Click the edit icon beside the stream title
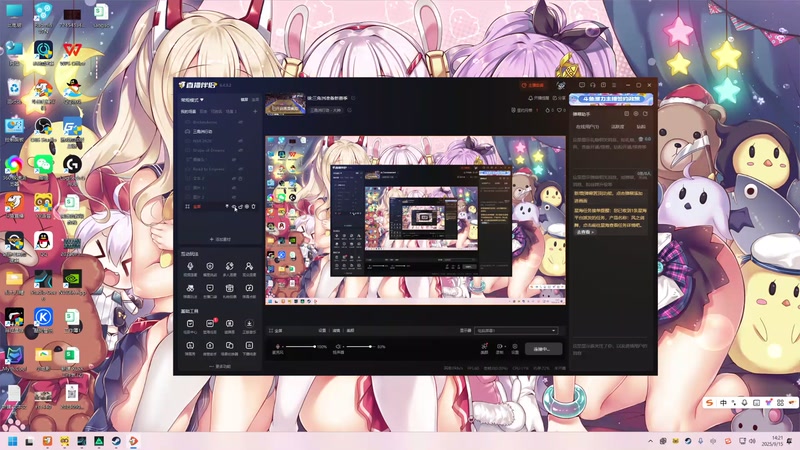Image resolution: width=800 pixels, height=450 pixels. (353, 98)
